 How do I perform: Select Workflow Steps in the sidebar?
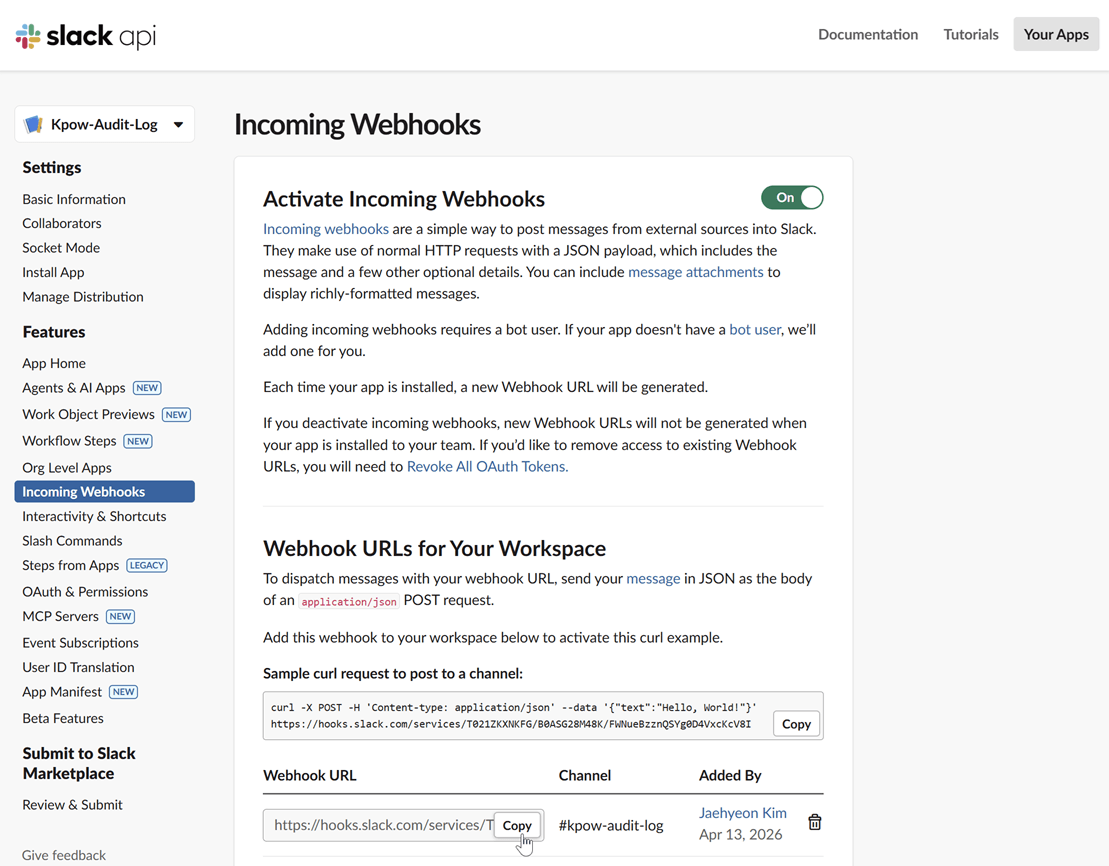pyautogui.click(x=69, y=441)
